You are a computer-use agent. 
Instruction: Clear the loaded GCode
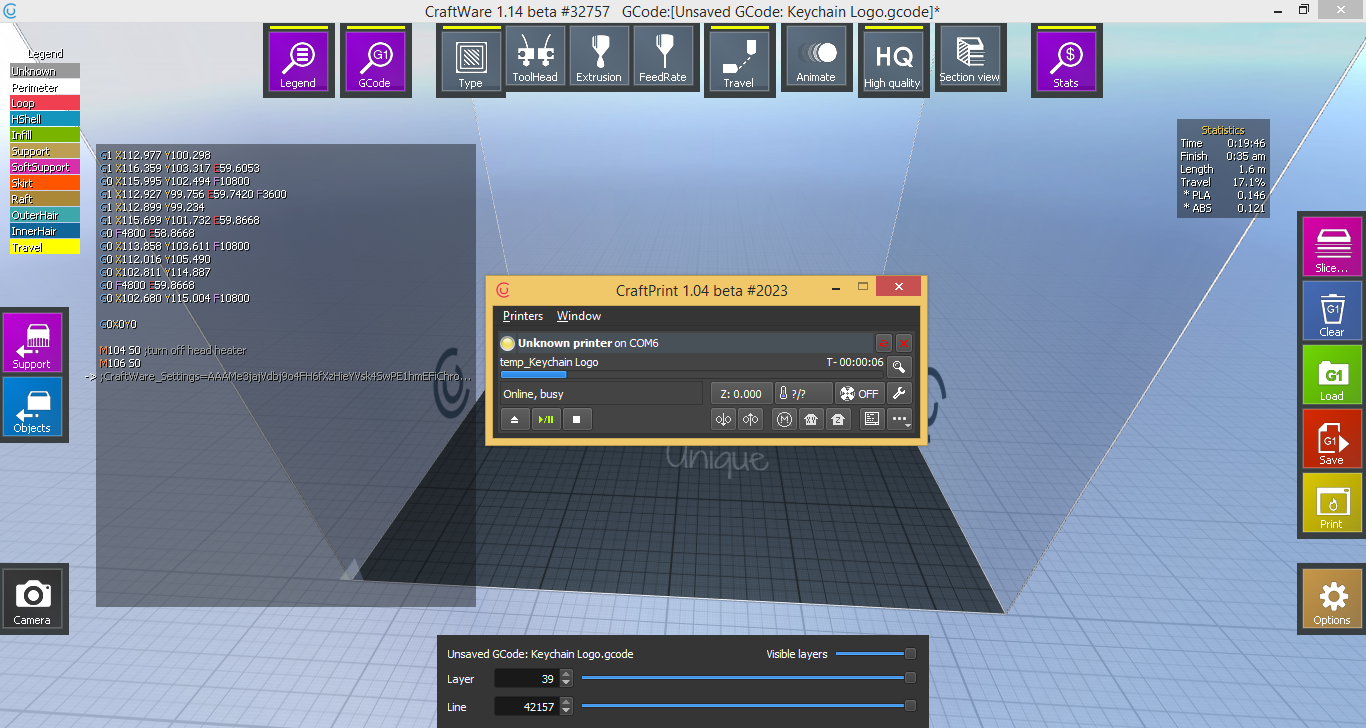(x=1332, y=311)
